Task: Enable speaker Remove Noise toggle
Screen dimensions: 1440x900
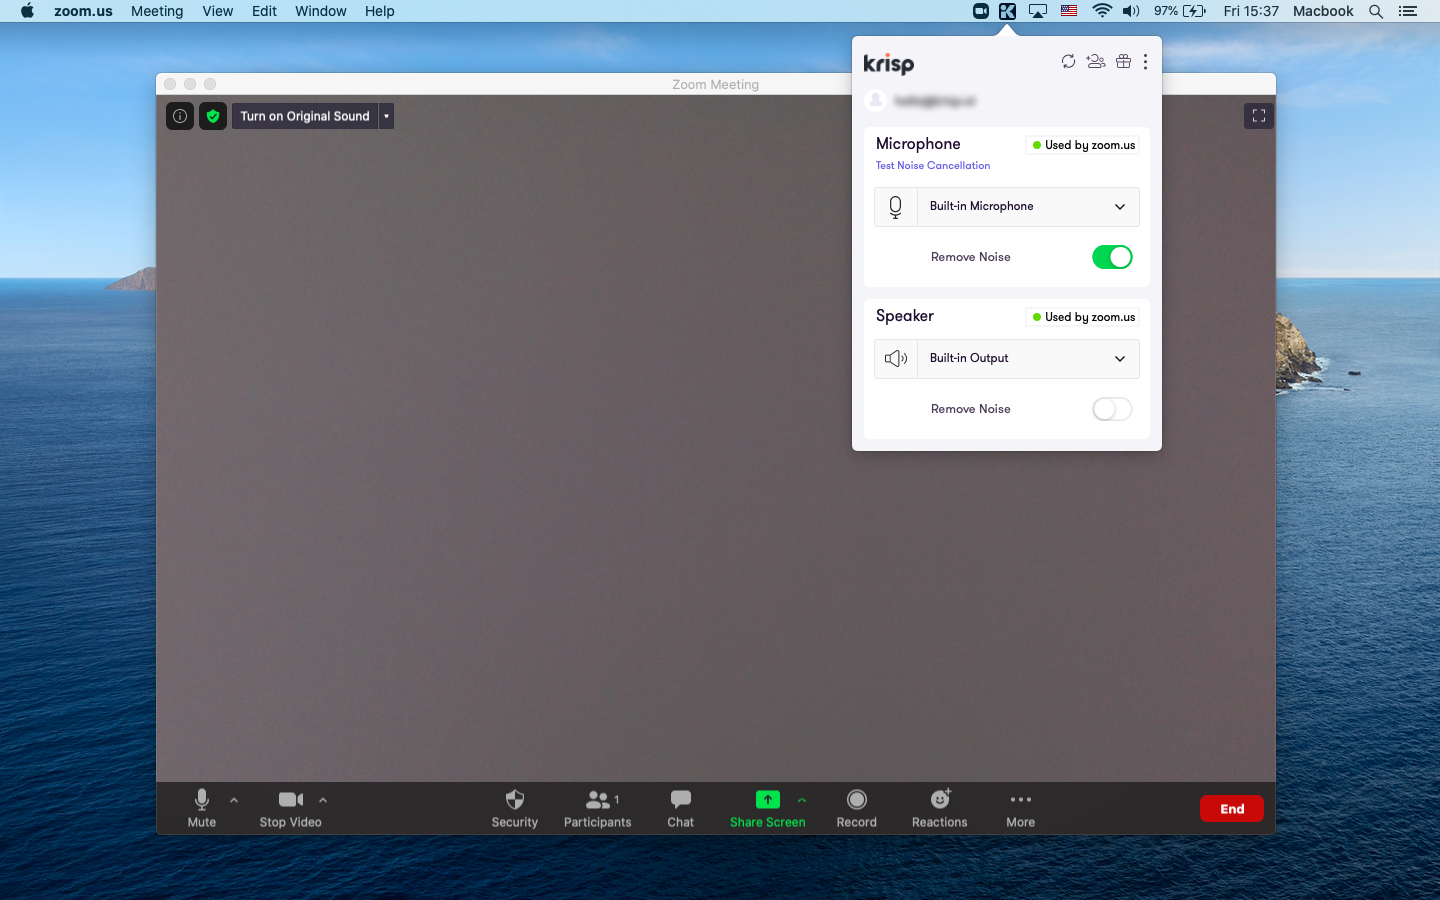Action: click(x=1111, y=409)
